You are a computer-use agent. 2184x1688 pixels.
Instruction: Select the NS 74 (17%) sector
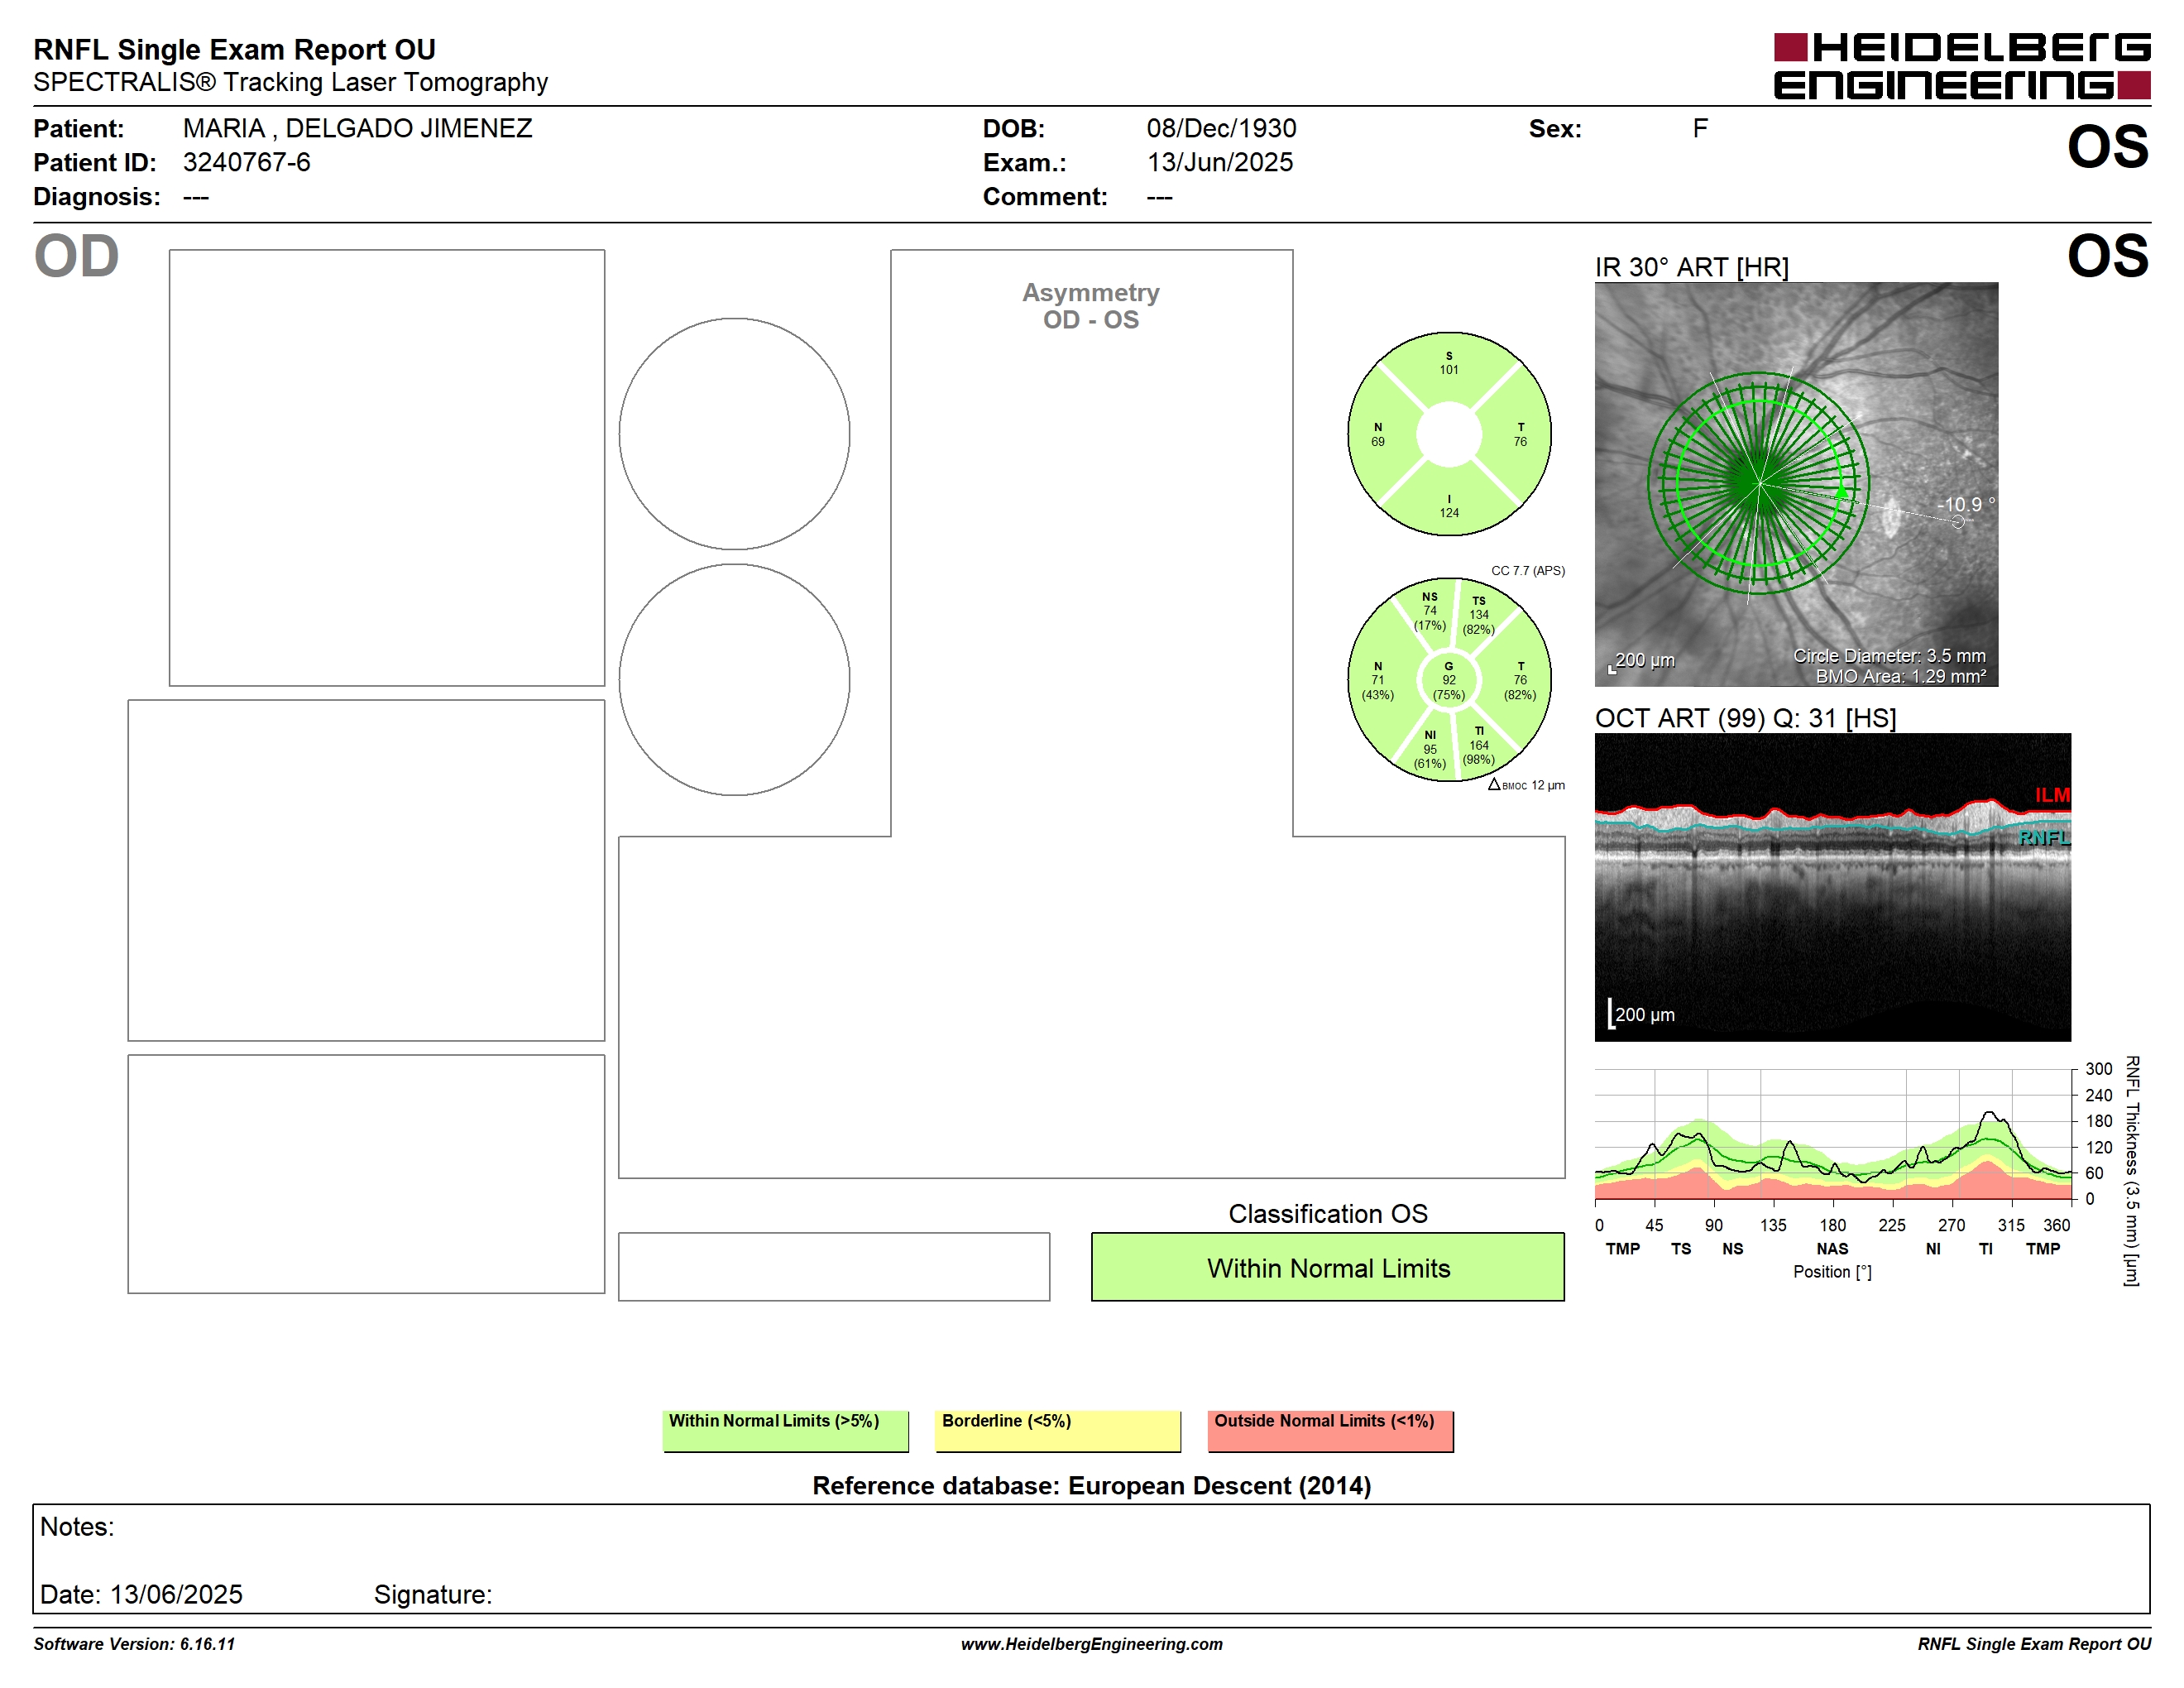(x=1429, y=611)
